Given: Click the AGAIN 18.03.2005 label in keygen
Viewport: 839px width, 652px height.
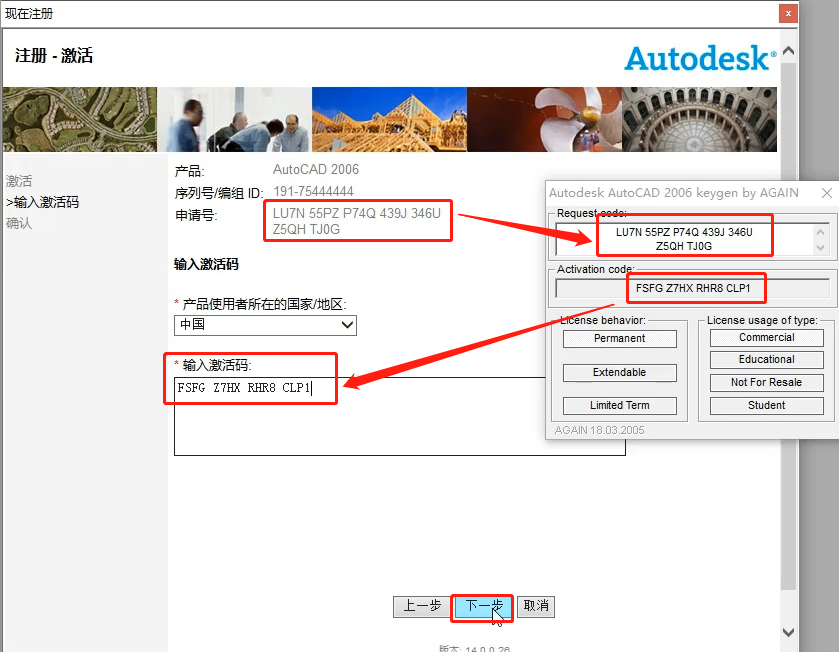Looking at the screenshot, I should click(599, 430).
